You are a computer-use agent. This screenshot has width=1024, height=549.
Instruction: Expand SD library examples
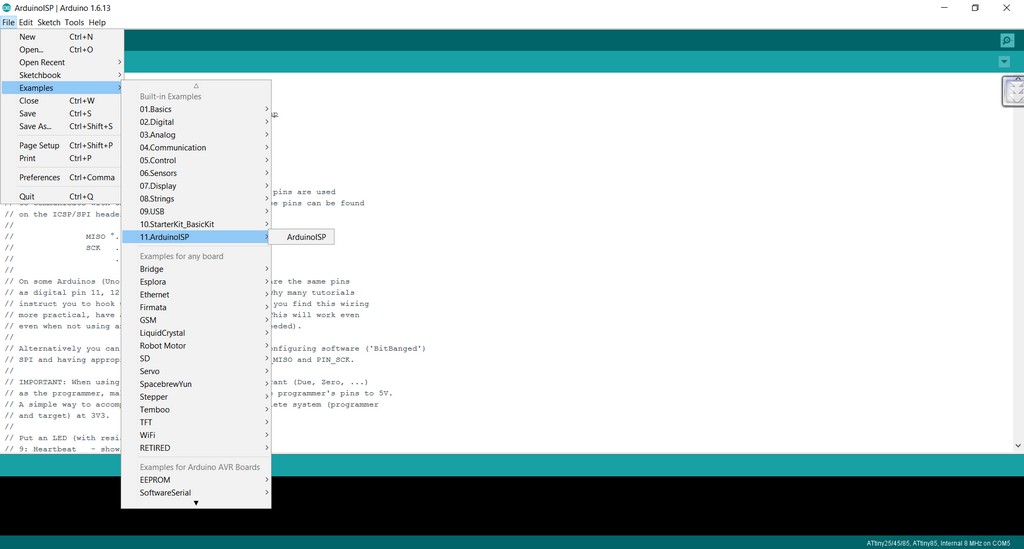(x=196, y=358)
